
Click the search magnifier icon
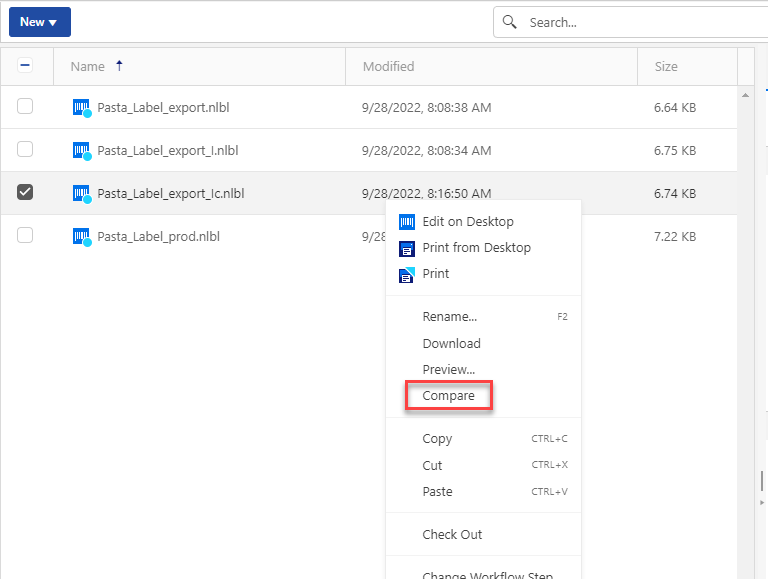510,22
